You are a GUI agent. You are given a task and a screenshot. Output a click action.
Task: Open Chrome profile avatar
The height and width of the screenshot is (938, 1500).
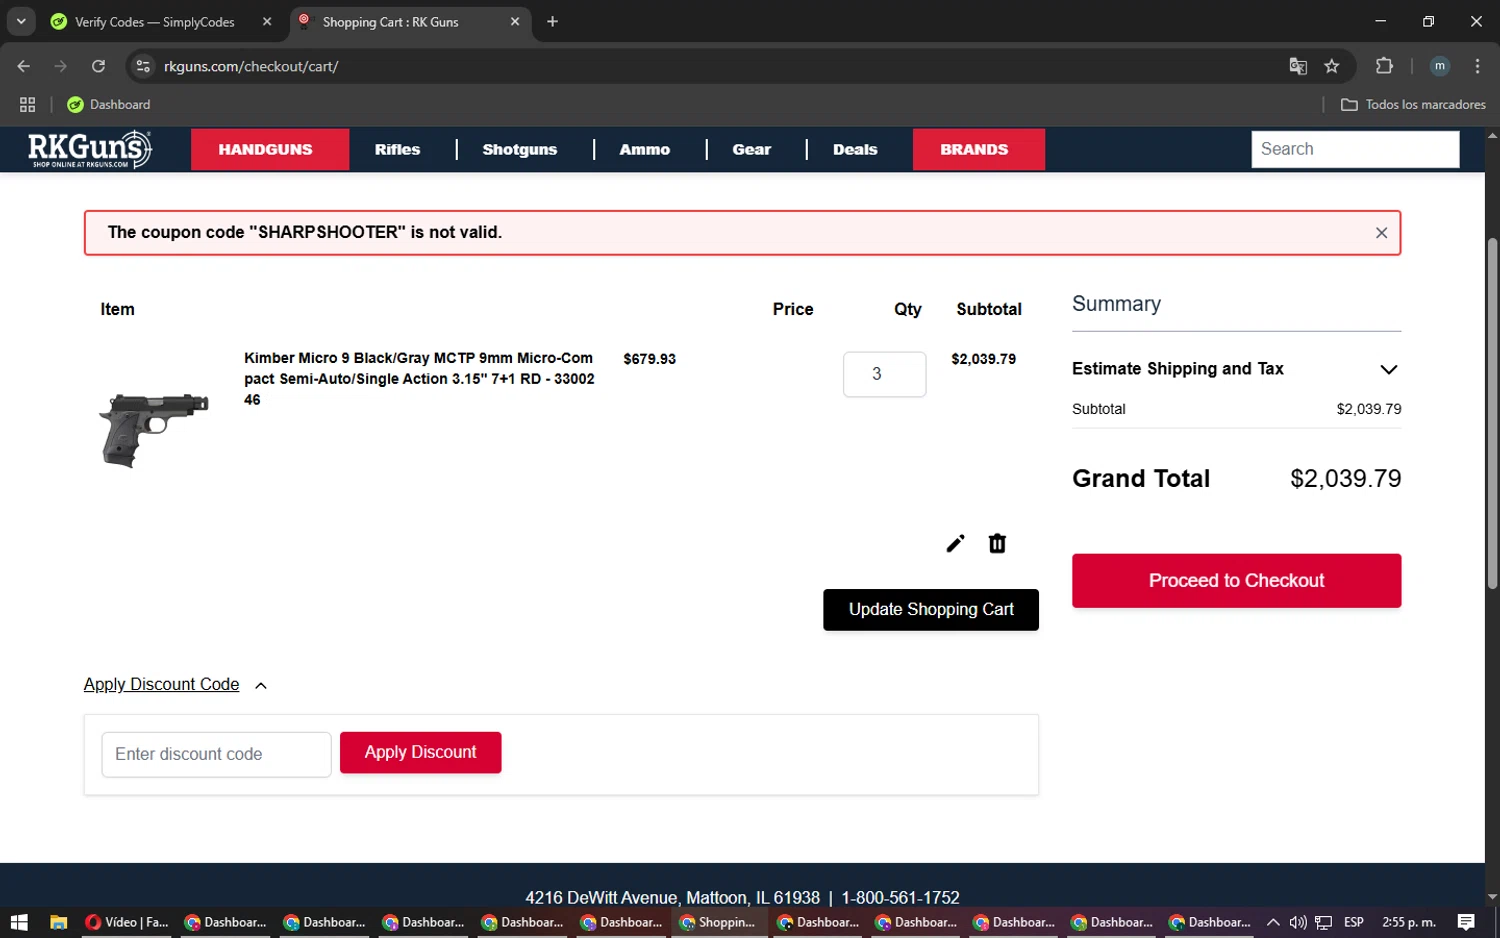[1440, 66]
